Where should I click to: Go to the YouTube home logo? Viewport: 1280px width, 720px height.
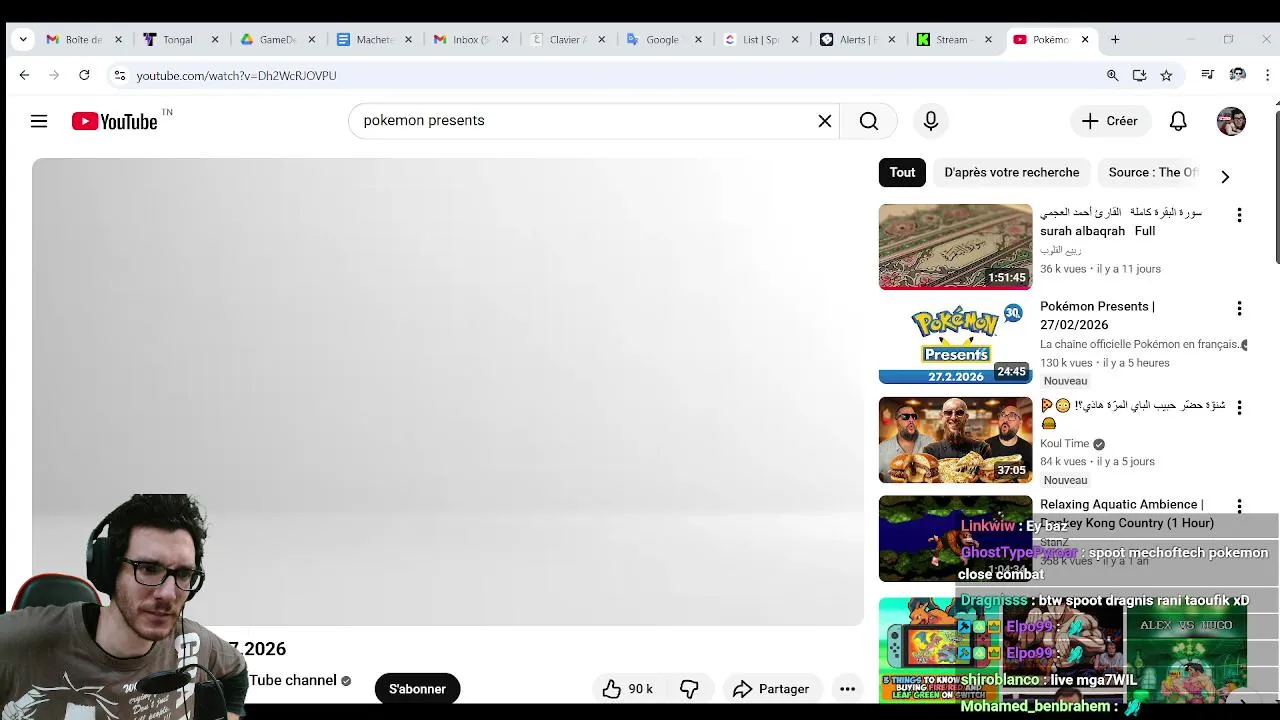pos(114,121)
